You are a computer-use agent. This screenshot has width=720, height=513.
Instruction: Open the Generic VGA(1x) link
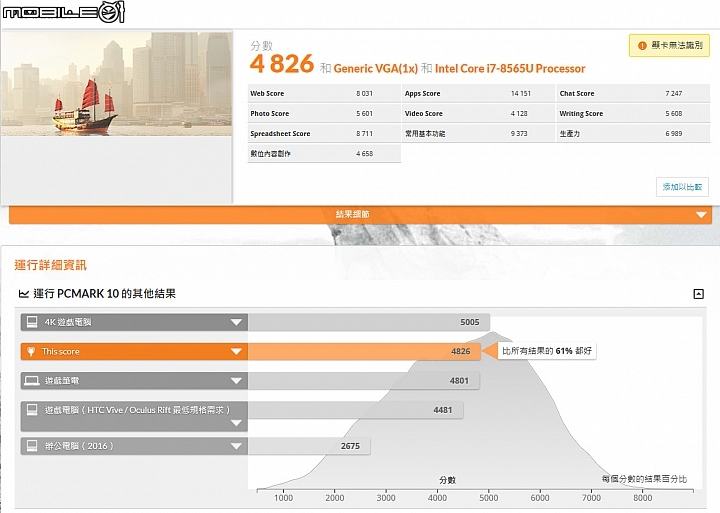(376, 68)
